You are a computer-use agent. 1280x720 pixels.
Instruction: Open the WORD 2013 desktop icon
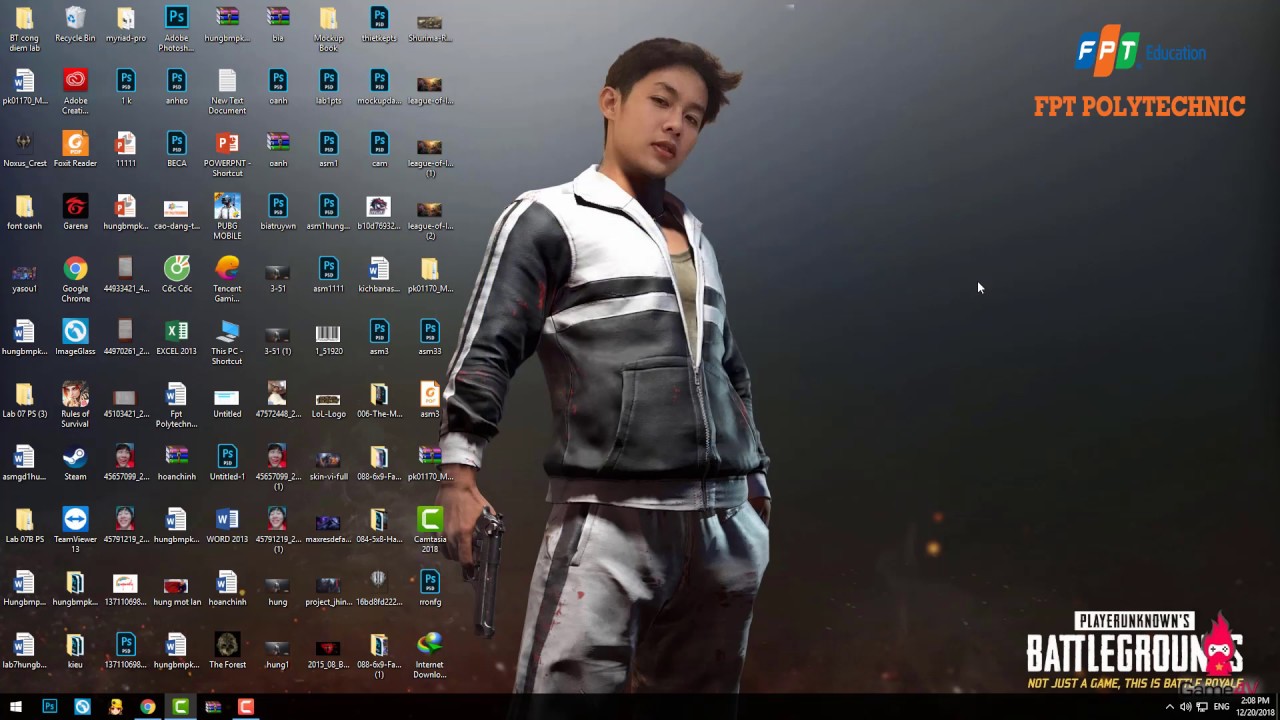point(227,525)
